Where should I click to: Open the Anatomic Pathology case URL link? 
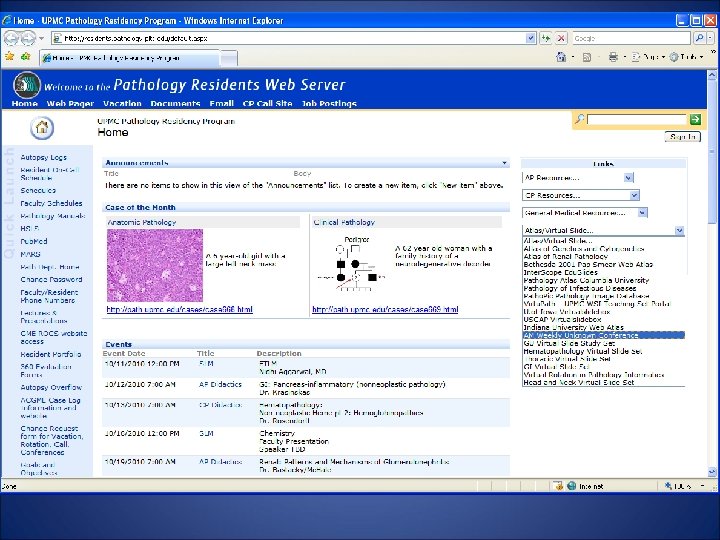pyautogui.click(x=180, y=309)
